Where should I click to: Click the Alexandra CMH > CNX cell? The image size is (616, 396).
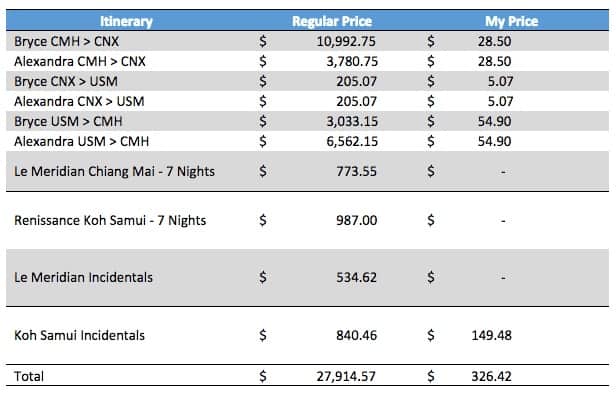click(80, 61)
